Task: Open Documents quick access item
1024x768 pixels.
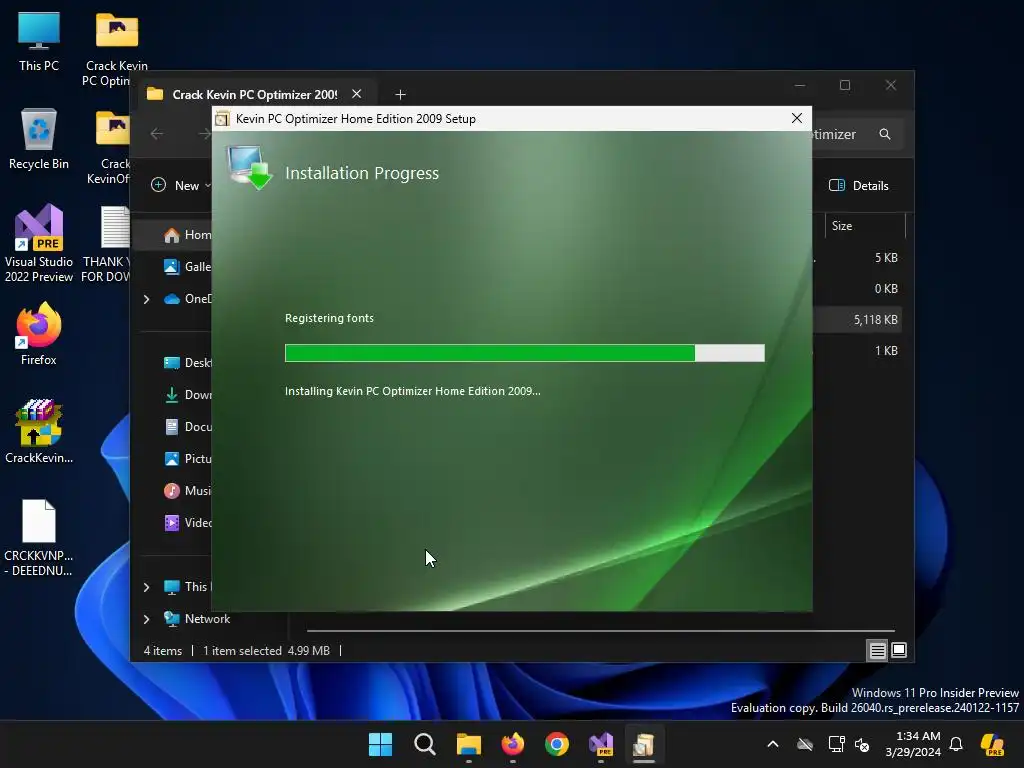Action: tap(187, 426)
